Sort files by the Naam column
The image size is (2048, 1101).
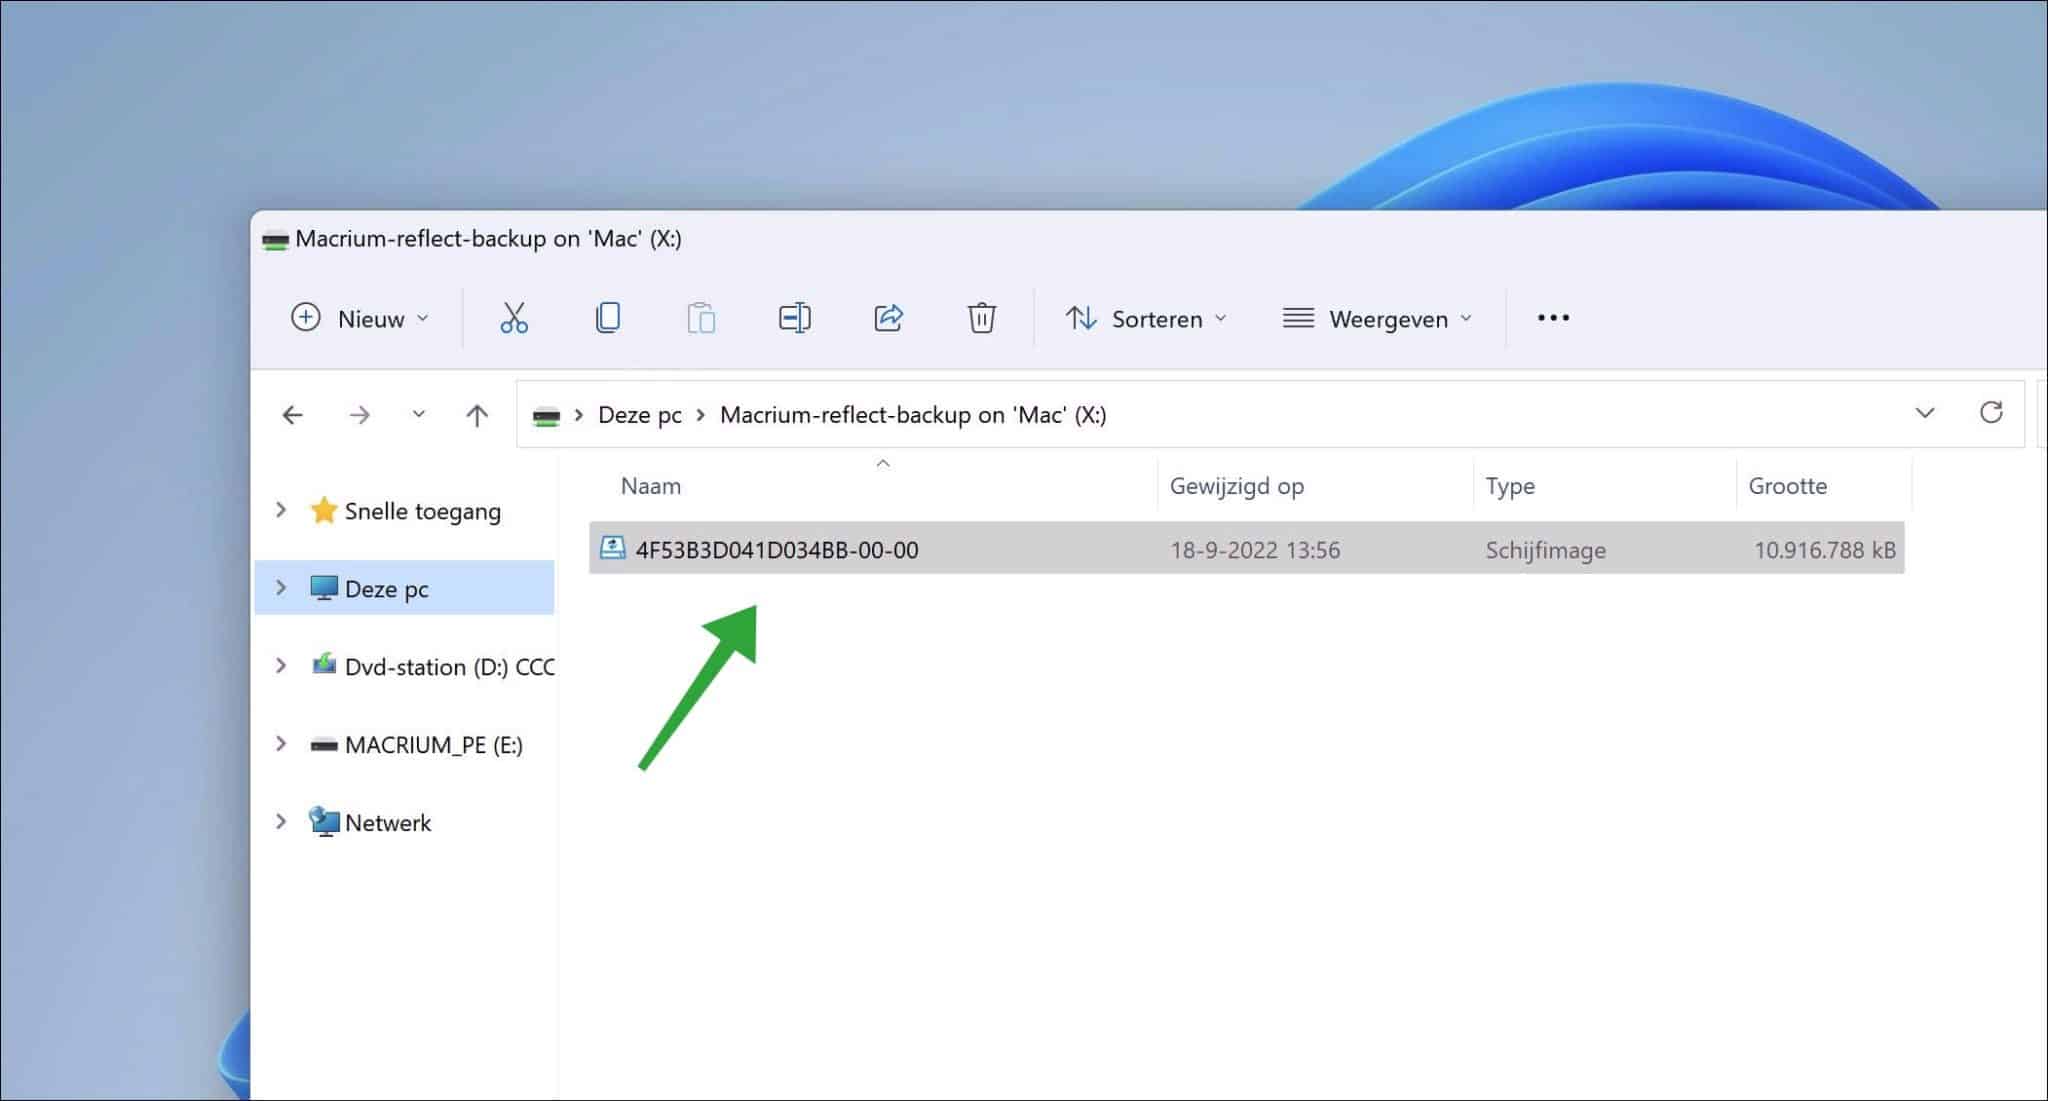tap(650, 486)
